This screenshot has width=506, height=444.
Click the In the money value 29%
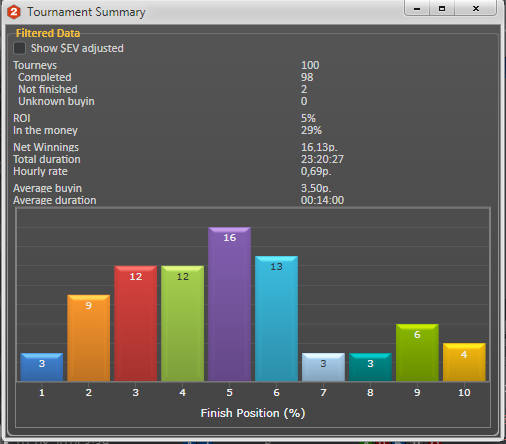pyautogui.click(x=311, y=130)
